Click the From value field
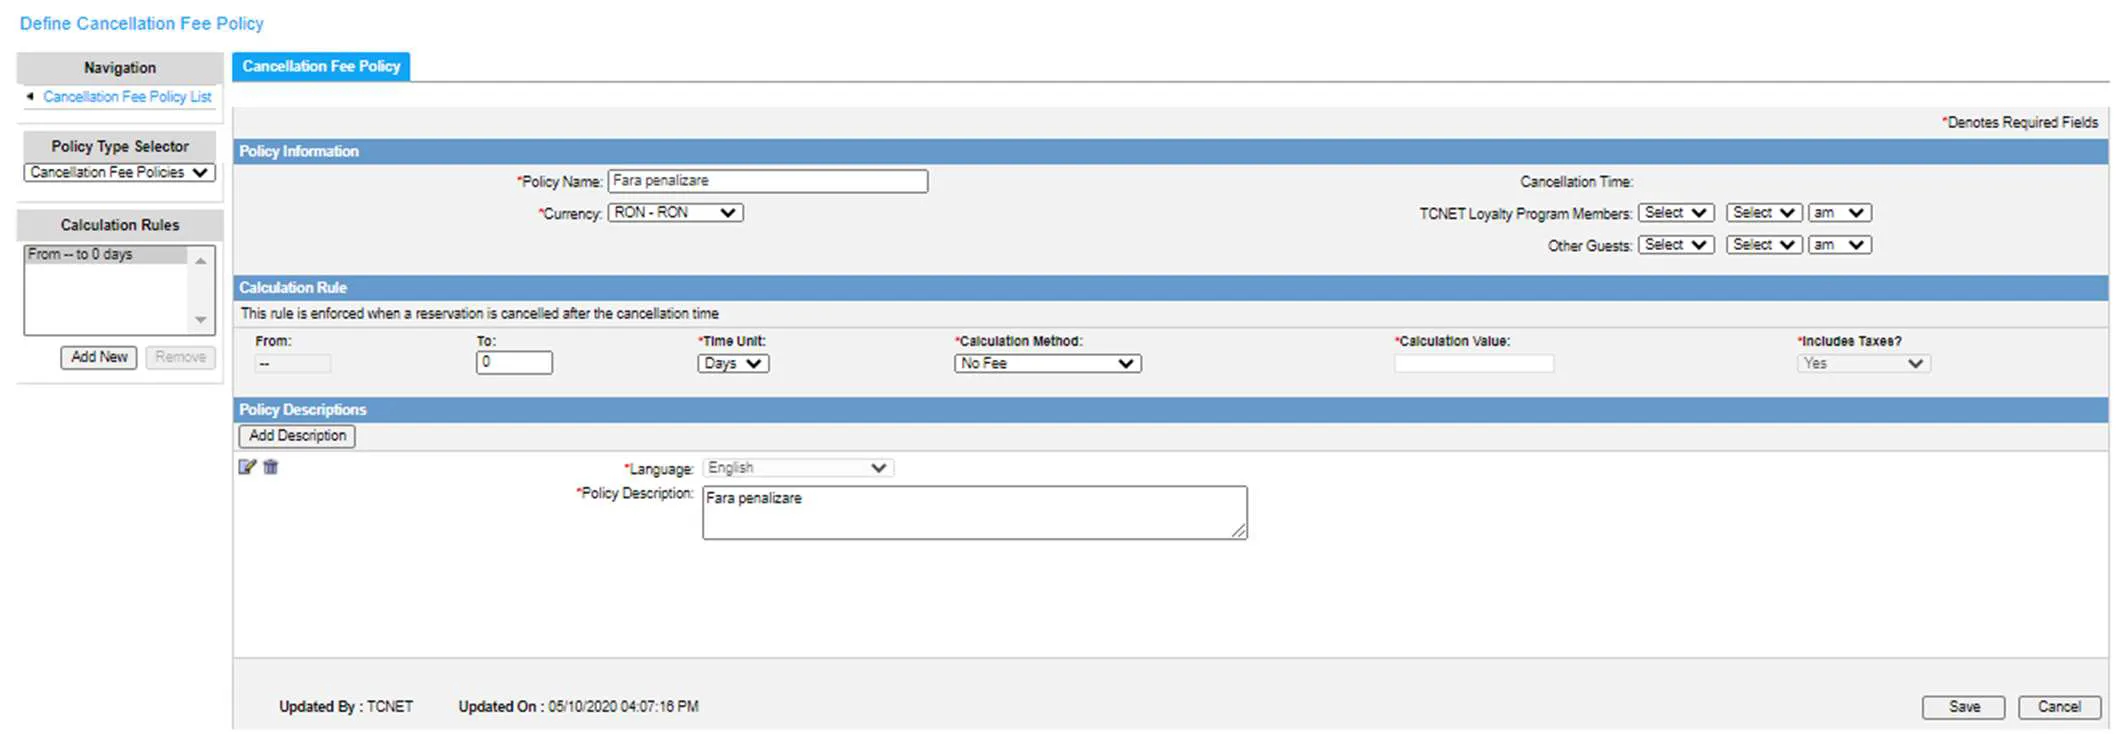Viewport: 2116px width, 734px height. pos(292,363)
